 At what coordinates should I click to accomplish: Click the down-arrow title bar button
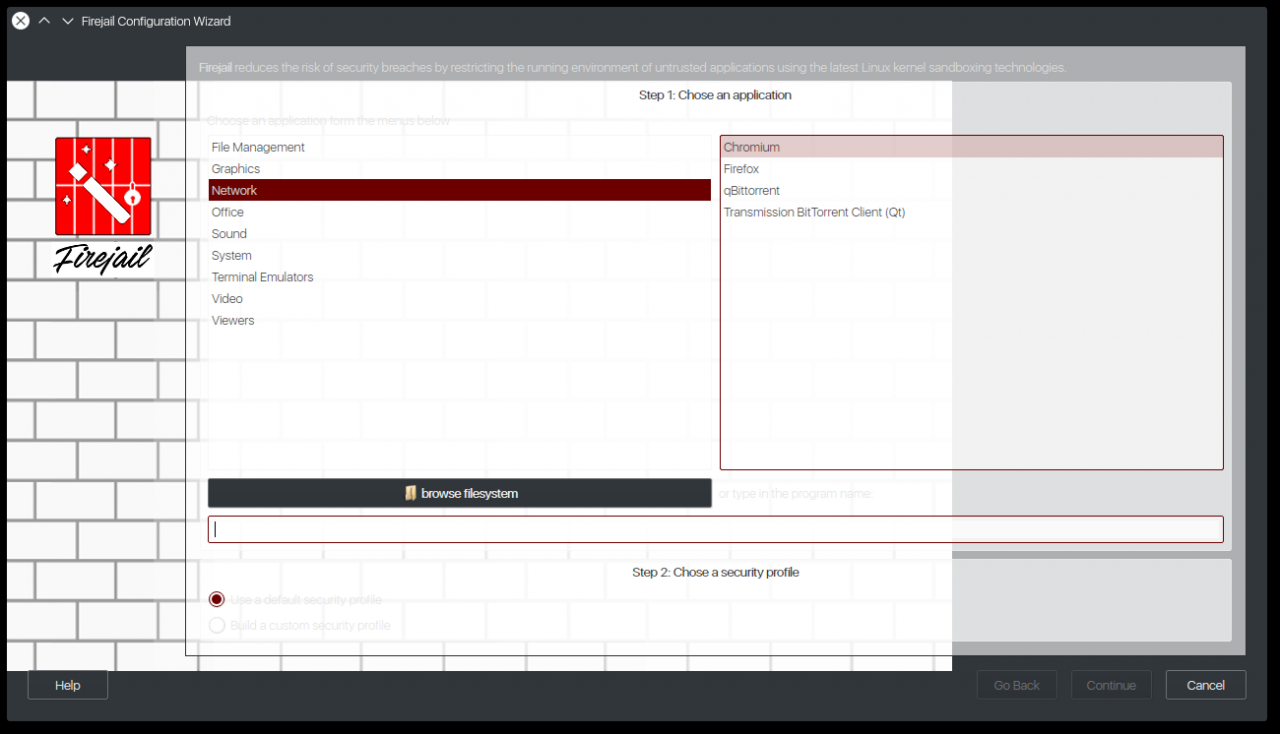(x=68, y=21)
